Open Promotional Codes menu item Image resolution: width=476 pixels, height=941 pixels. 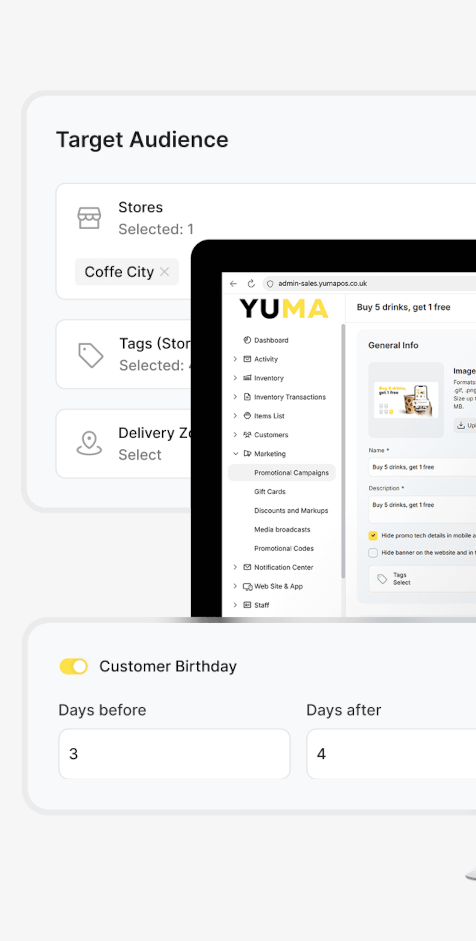point(284,549)
